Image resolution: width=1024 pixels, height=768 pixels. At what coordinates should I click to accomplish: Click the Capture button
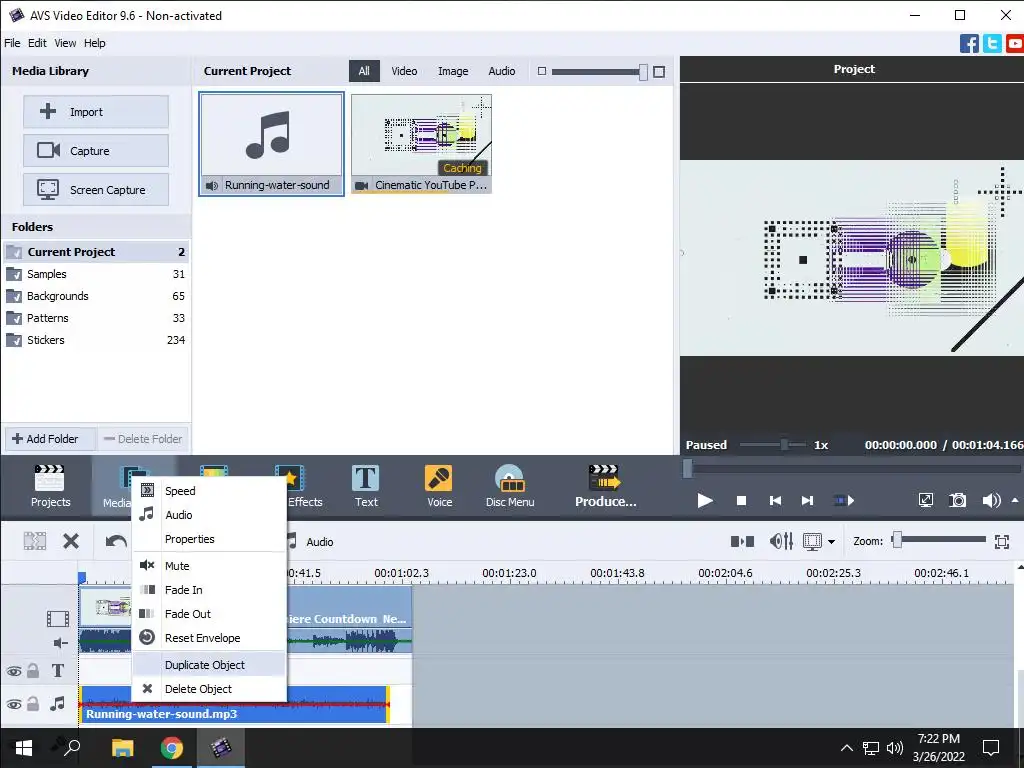96,151
